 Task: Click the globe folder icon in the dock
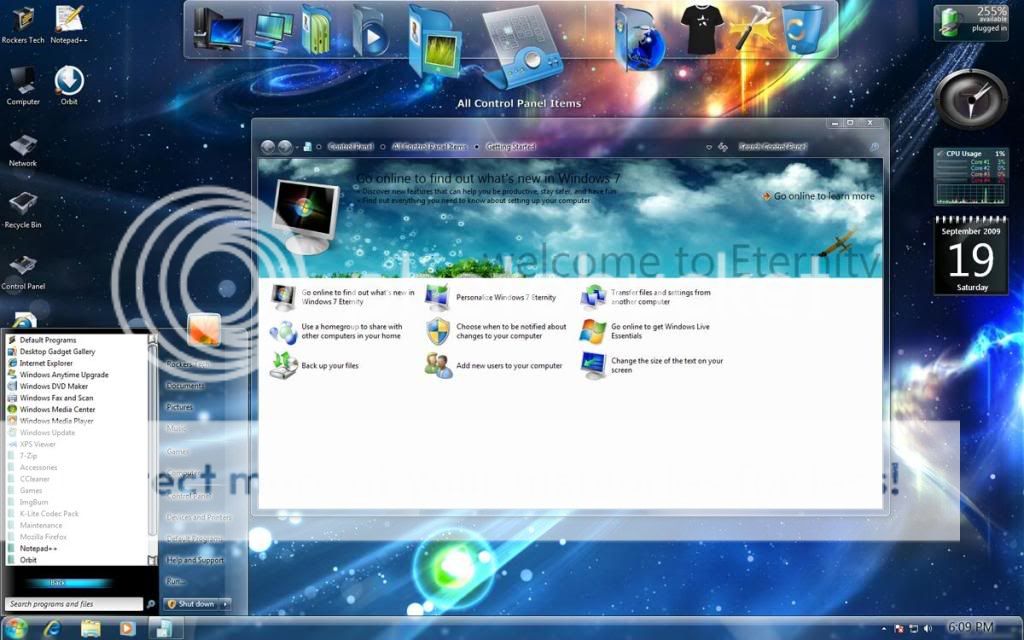coord(639,38)
